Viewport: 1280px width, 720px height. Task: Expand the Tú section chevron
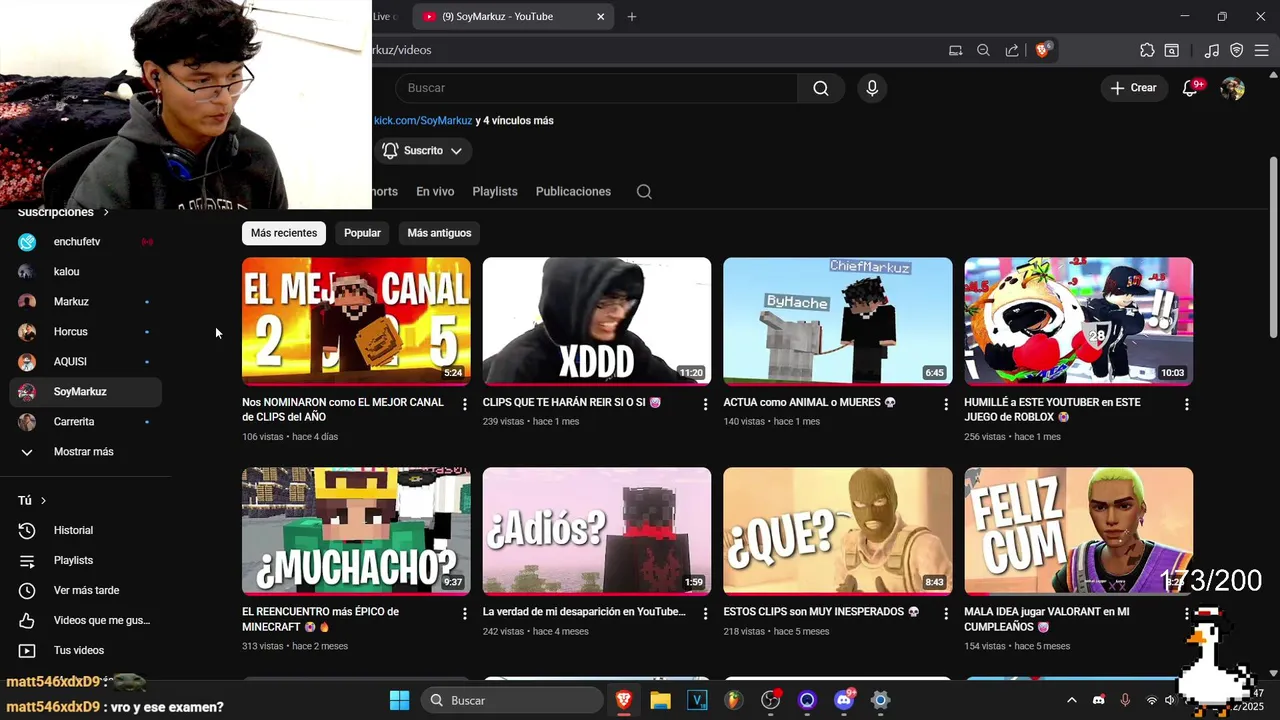(x=43, y=501)
